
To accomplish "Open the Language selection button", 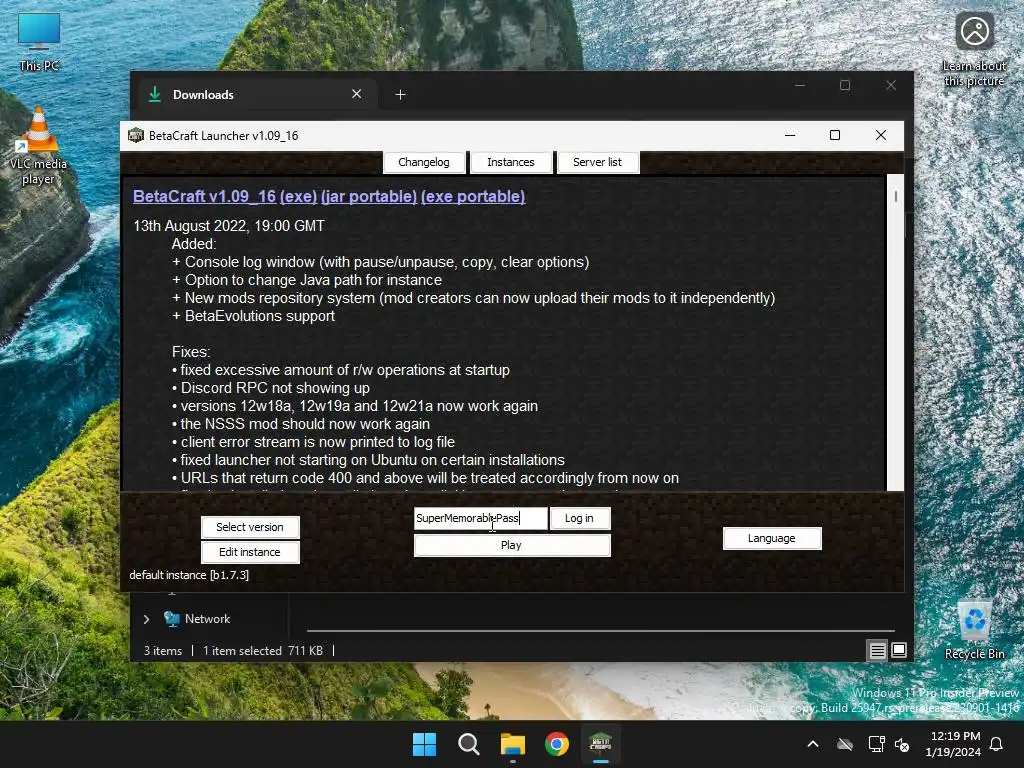I will click(x=772, y=538).
